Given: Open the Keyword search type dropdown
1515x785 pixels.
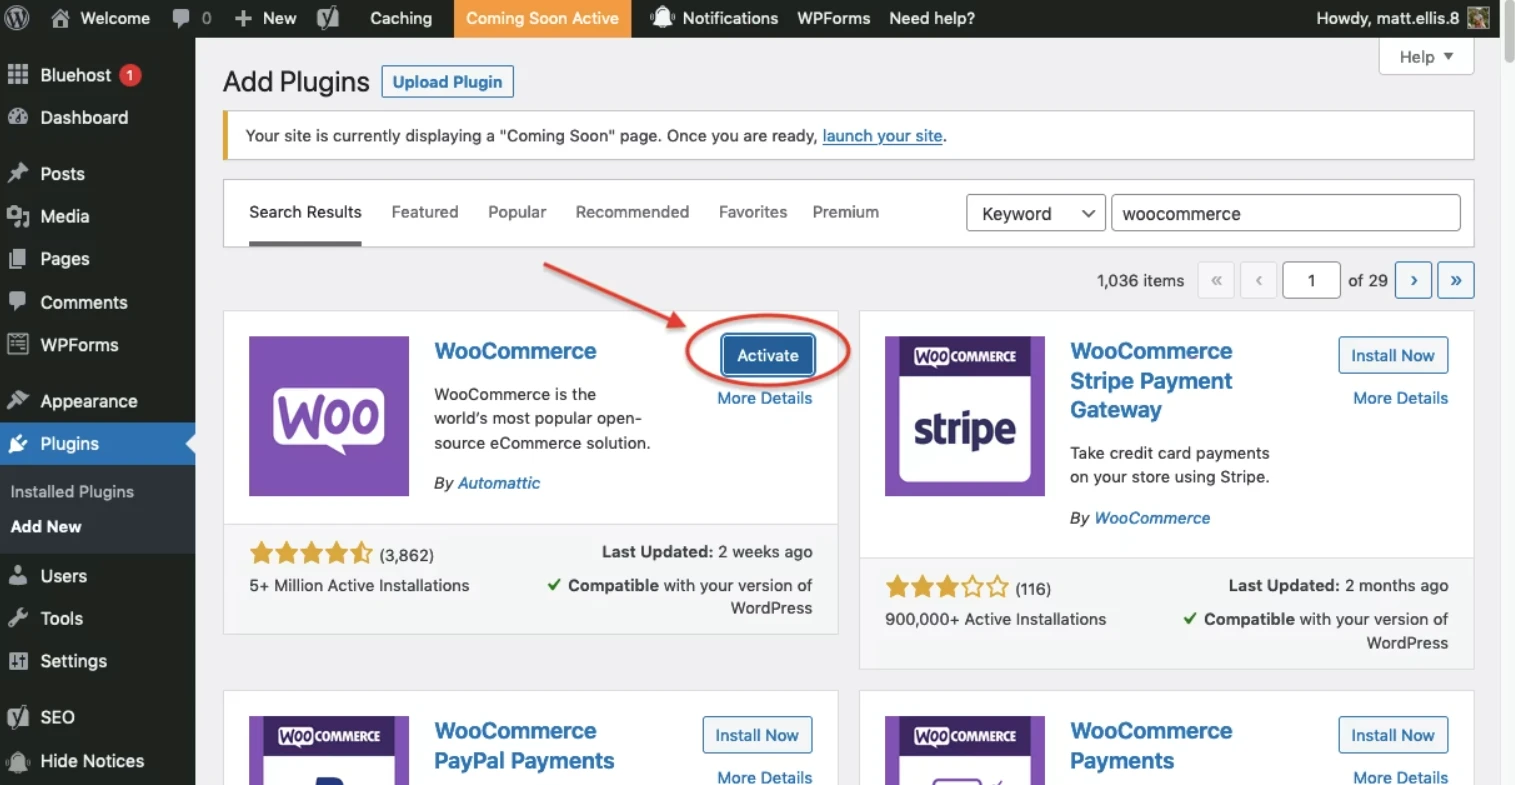Looking at the screenshot, I should pos(1035,213).
